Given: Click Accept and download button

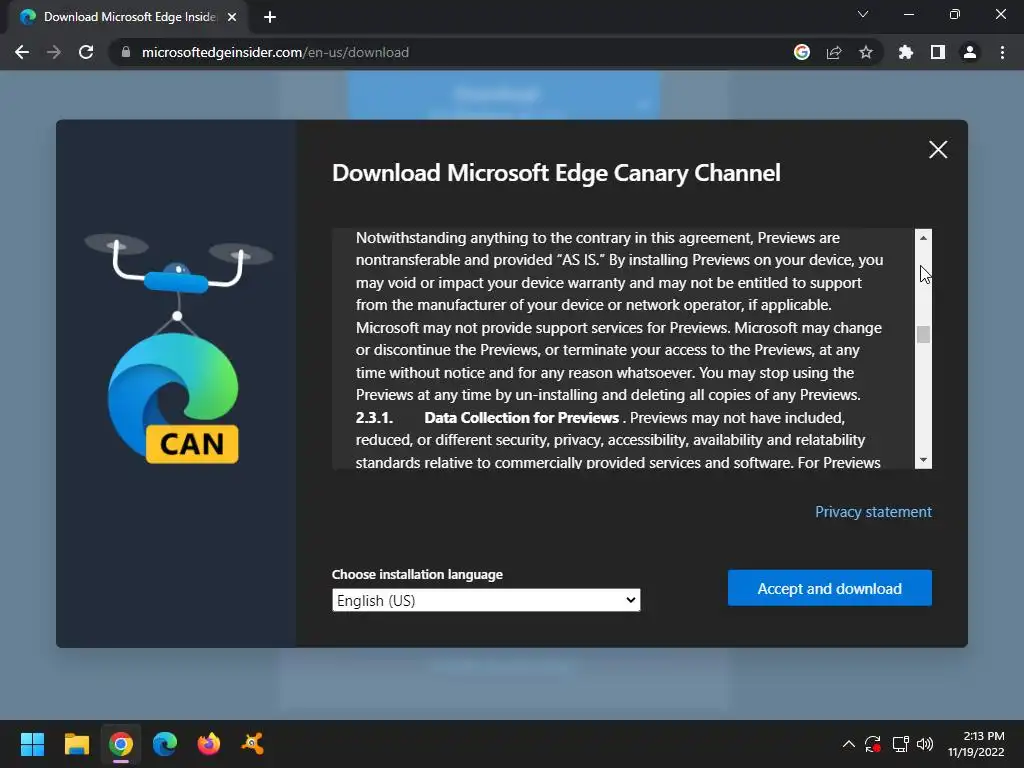Looking at the screenshot, I should pyautogui.click(x=829, y=588).
